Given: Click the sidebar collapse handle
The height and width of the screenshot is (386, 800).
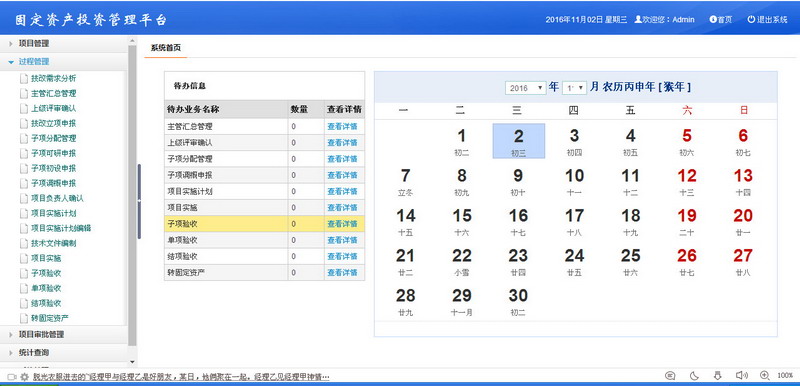Looking at the screenshot, I should coord(139,201).
